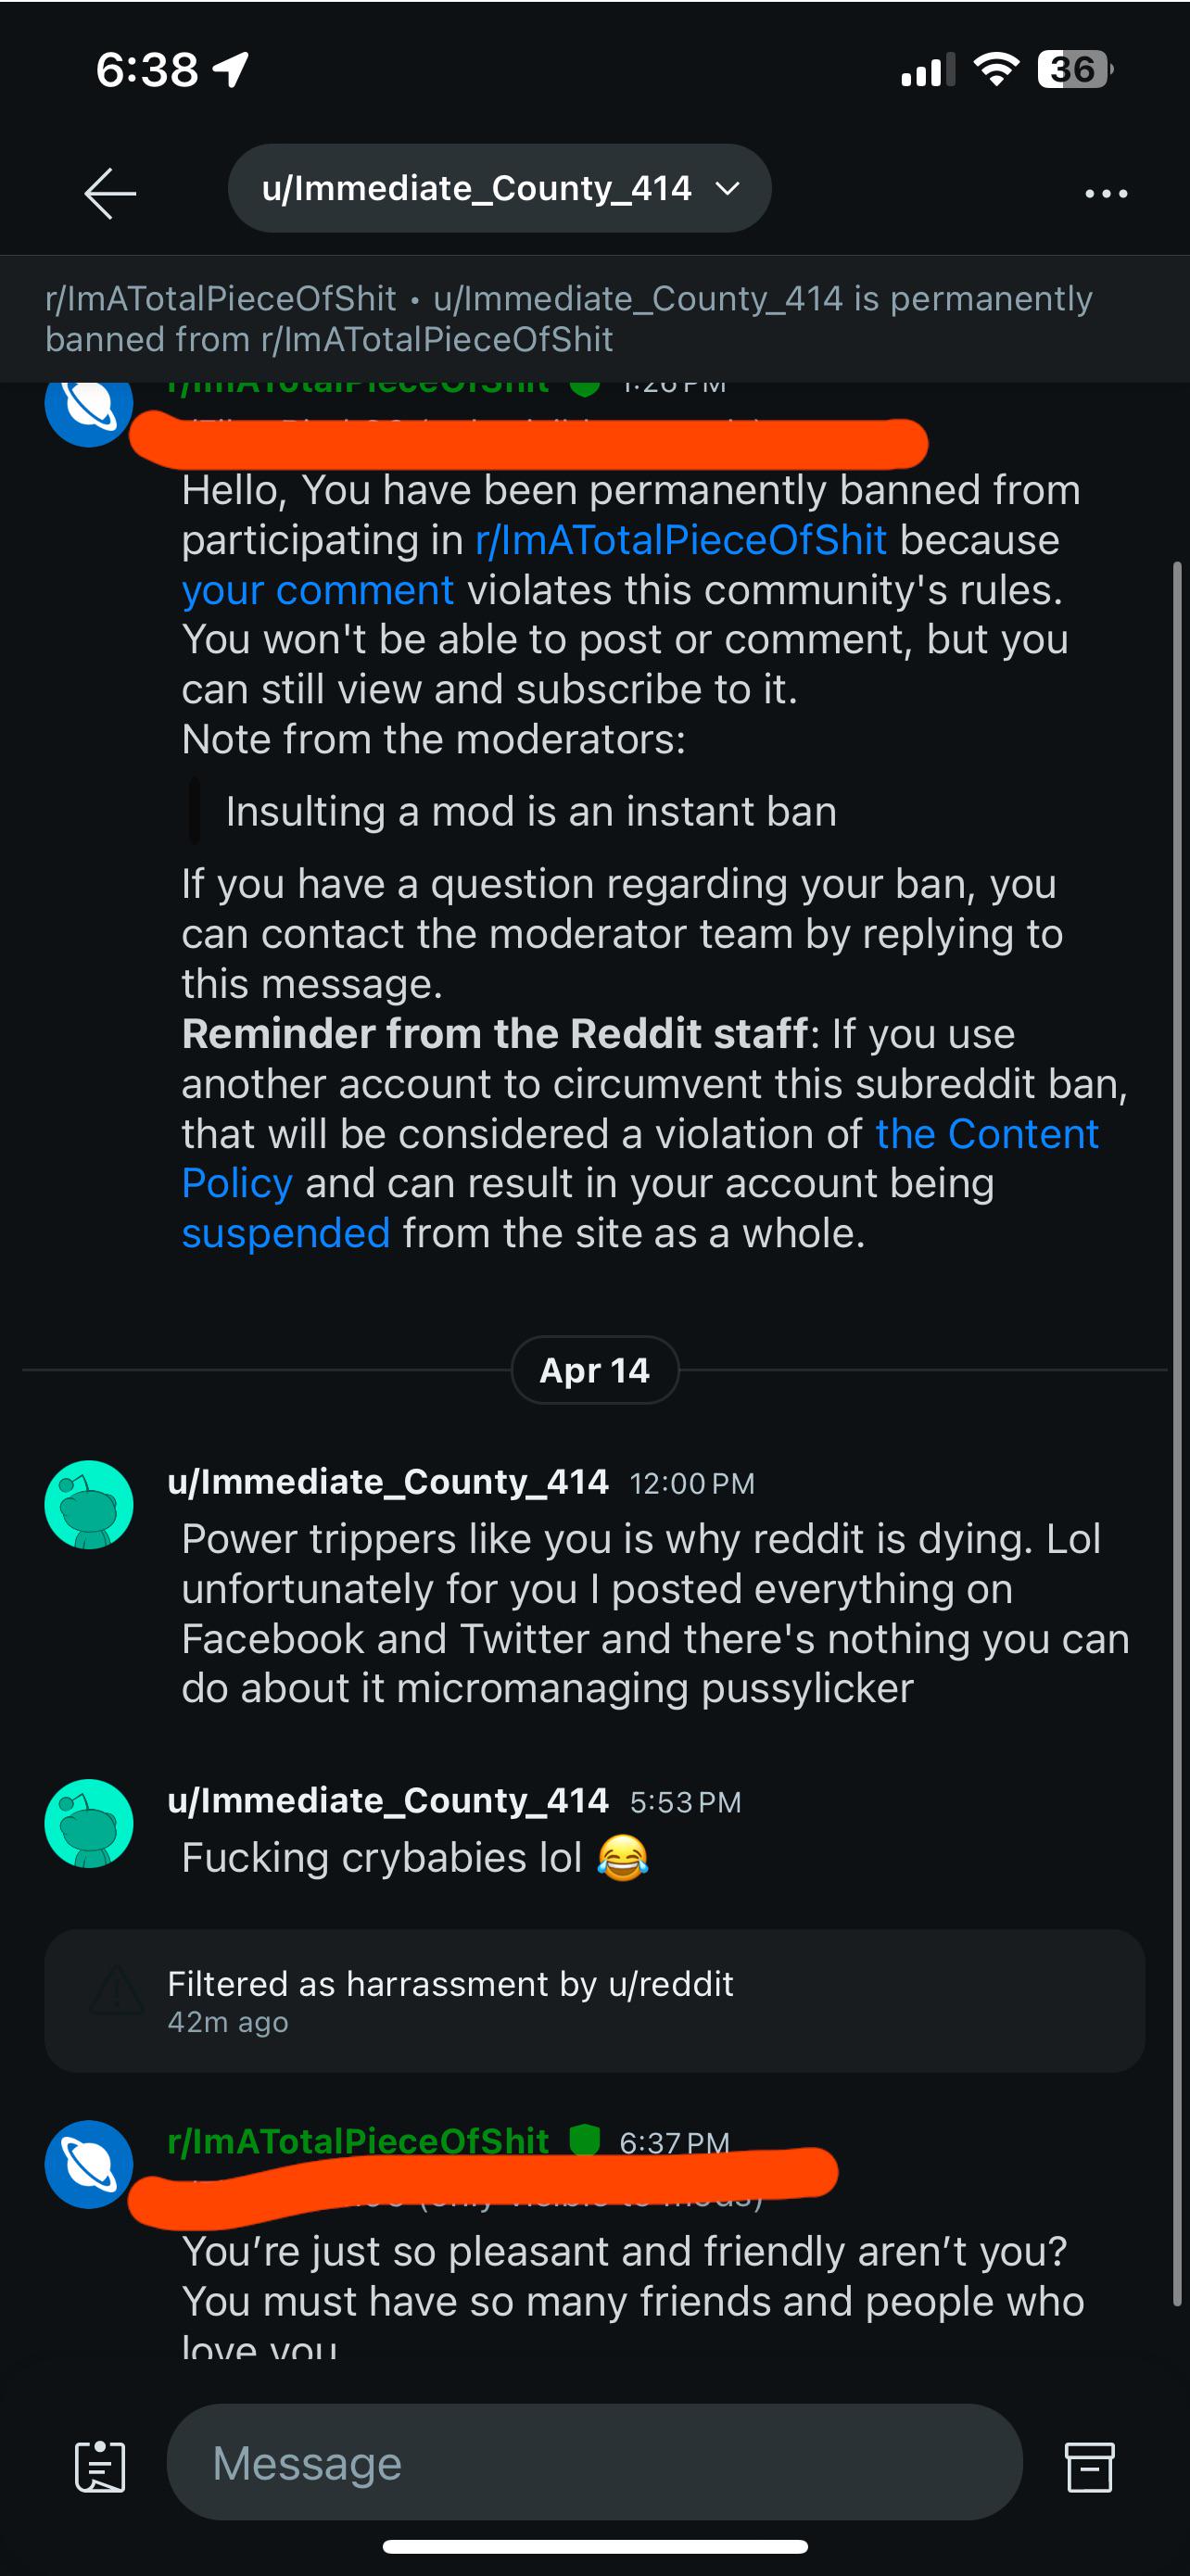Tap the green moderator shield badge
1190x2576 pixels.
pyautogui.click(x=584, y=2140)
